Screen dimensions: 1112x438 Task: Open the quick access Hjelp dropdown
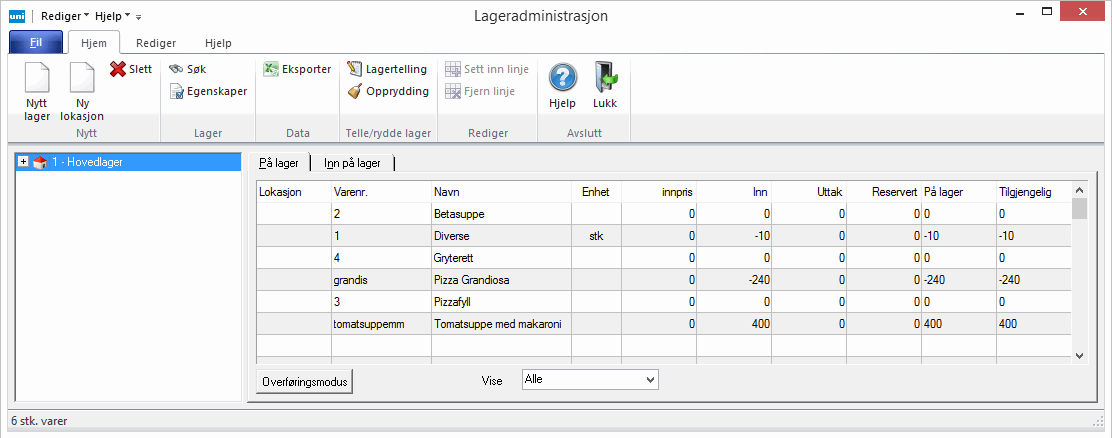coord(112,16)
